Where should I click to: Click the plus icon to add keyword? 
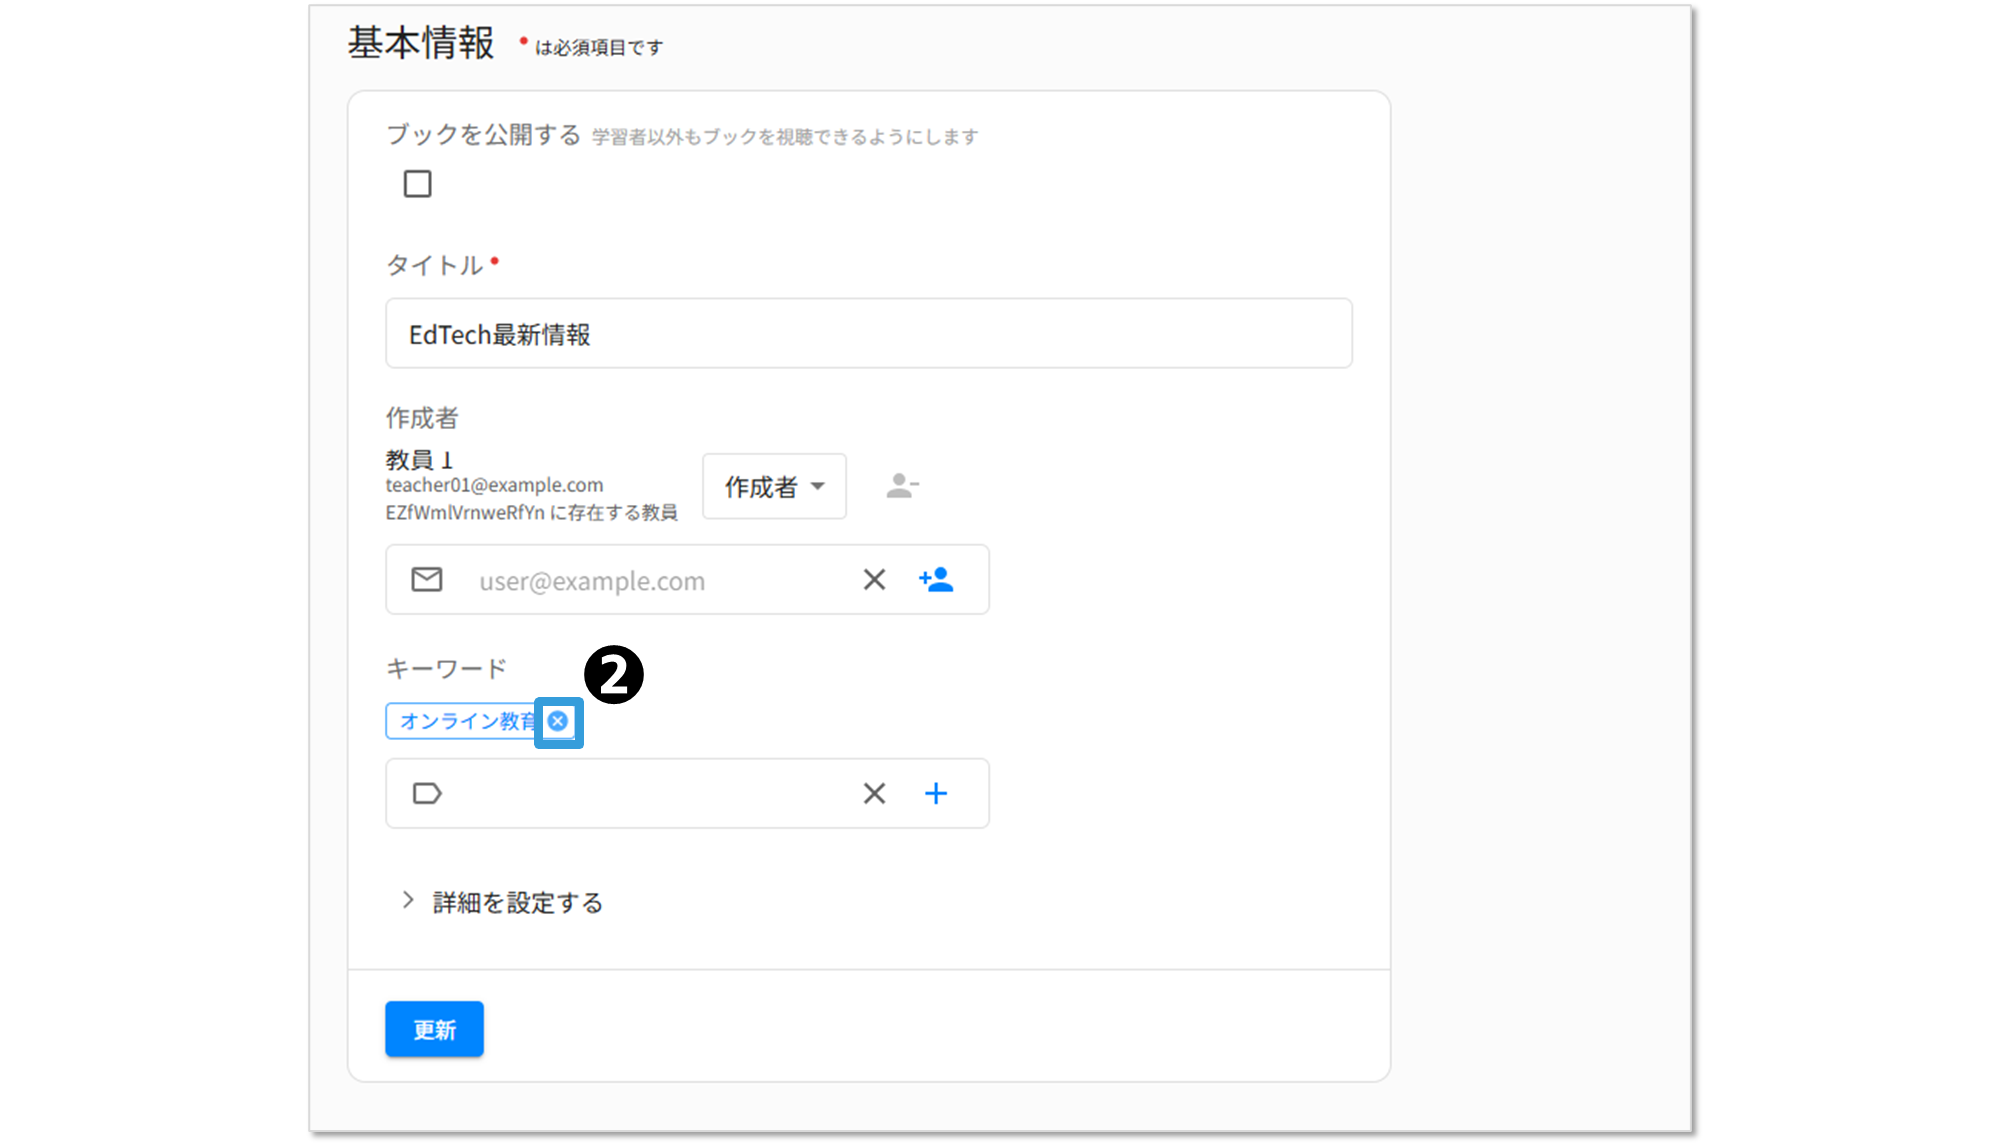coord(936,794)
